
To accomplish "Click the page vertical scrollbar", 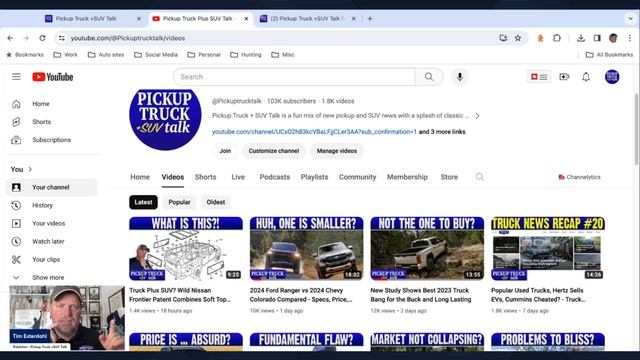I will coord(636,129).
